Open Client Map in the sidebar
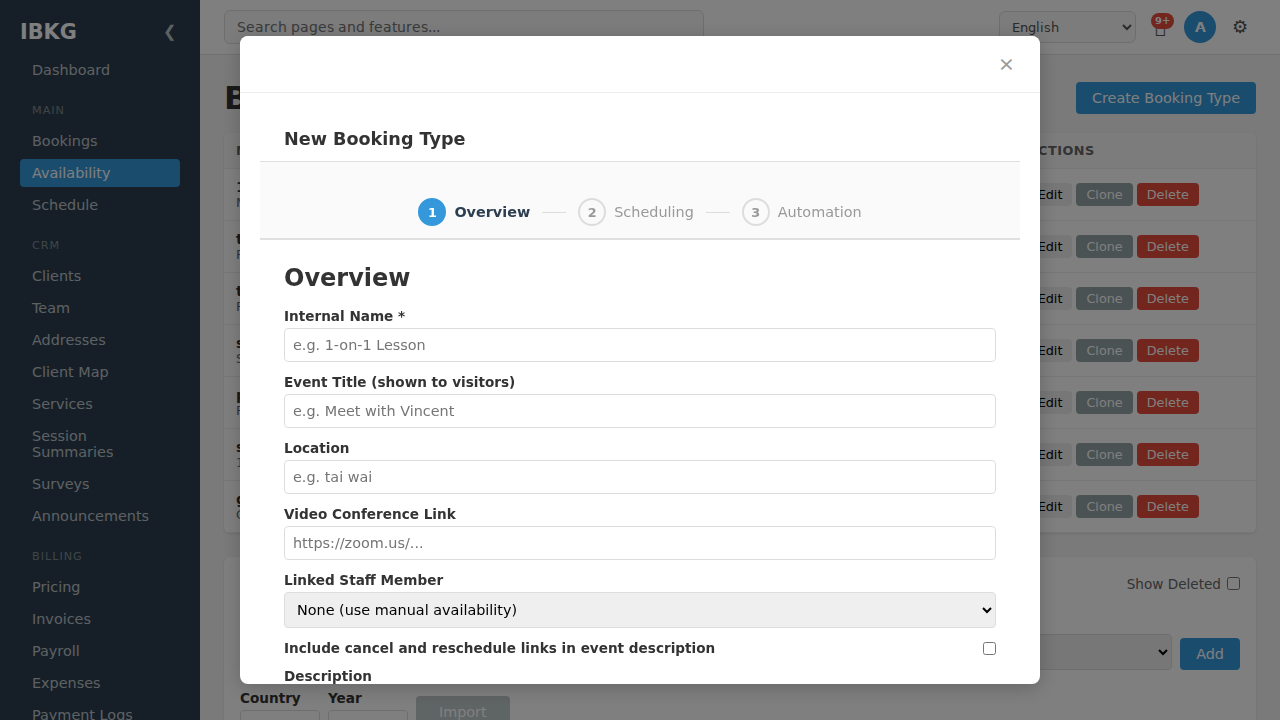This screenshot has height=720, width=1280. click(x=100, y=372)
